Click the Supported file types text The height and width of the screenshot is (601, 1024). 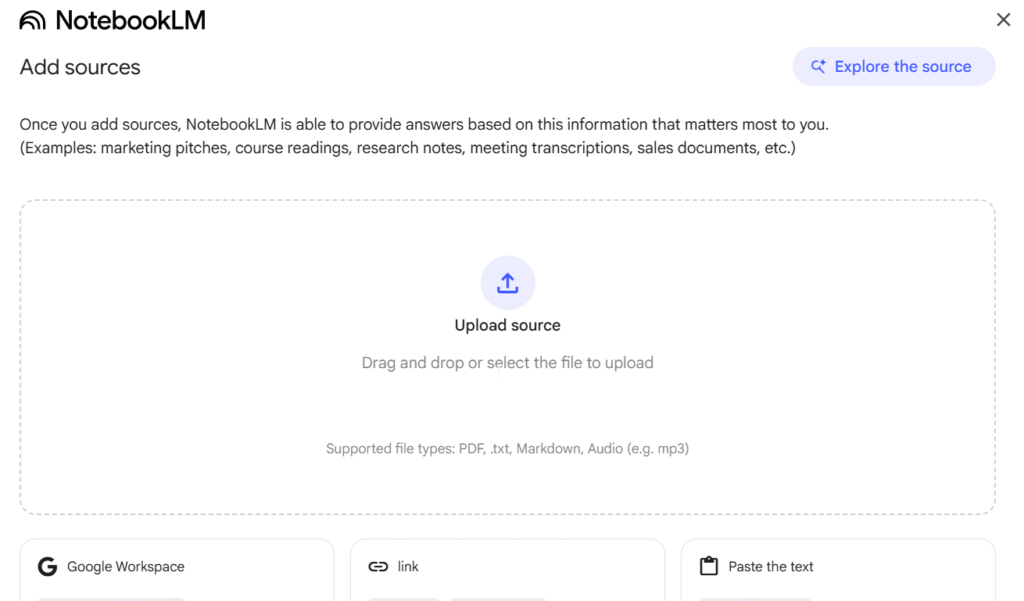508,449
